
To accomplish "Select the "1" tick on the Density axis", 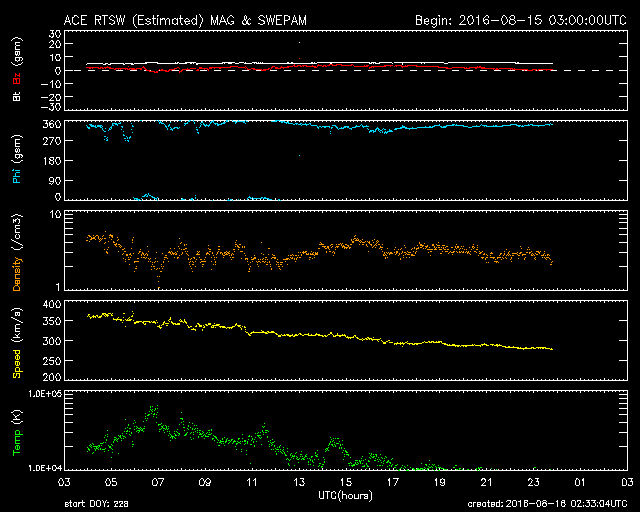I will coord(58,287).
